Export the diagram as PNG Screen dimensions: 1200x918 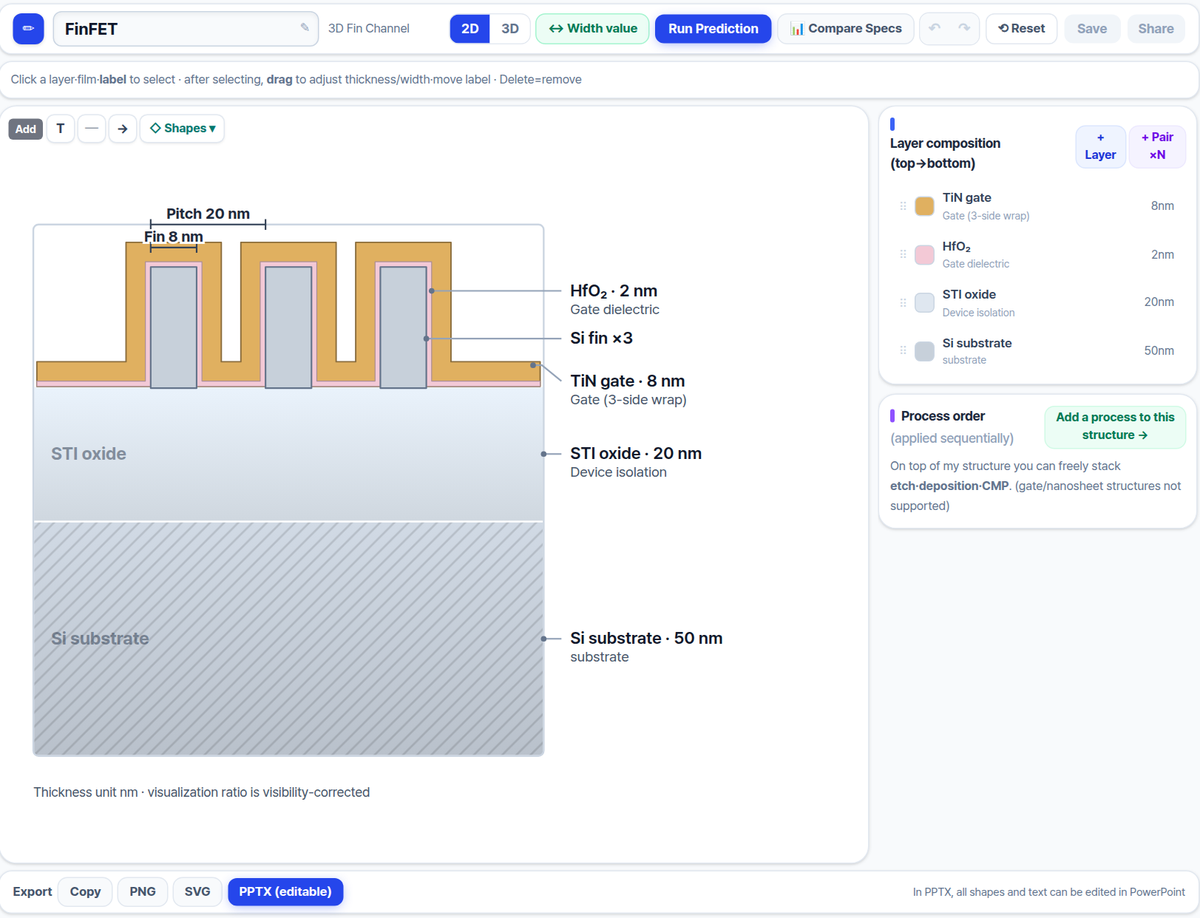143,892
